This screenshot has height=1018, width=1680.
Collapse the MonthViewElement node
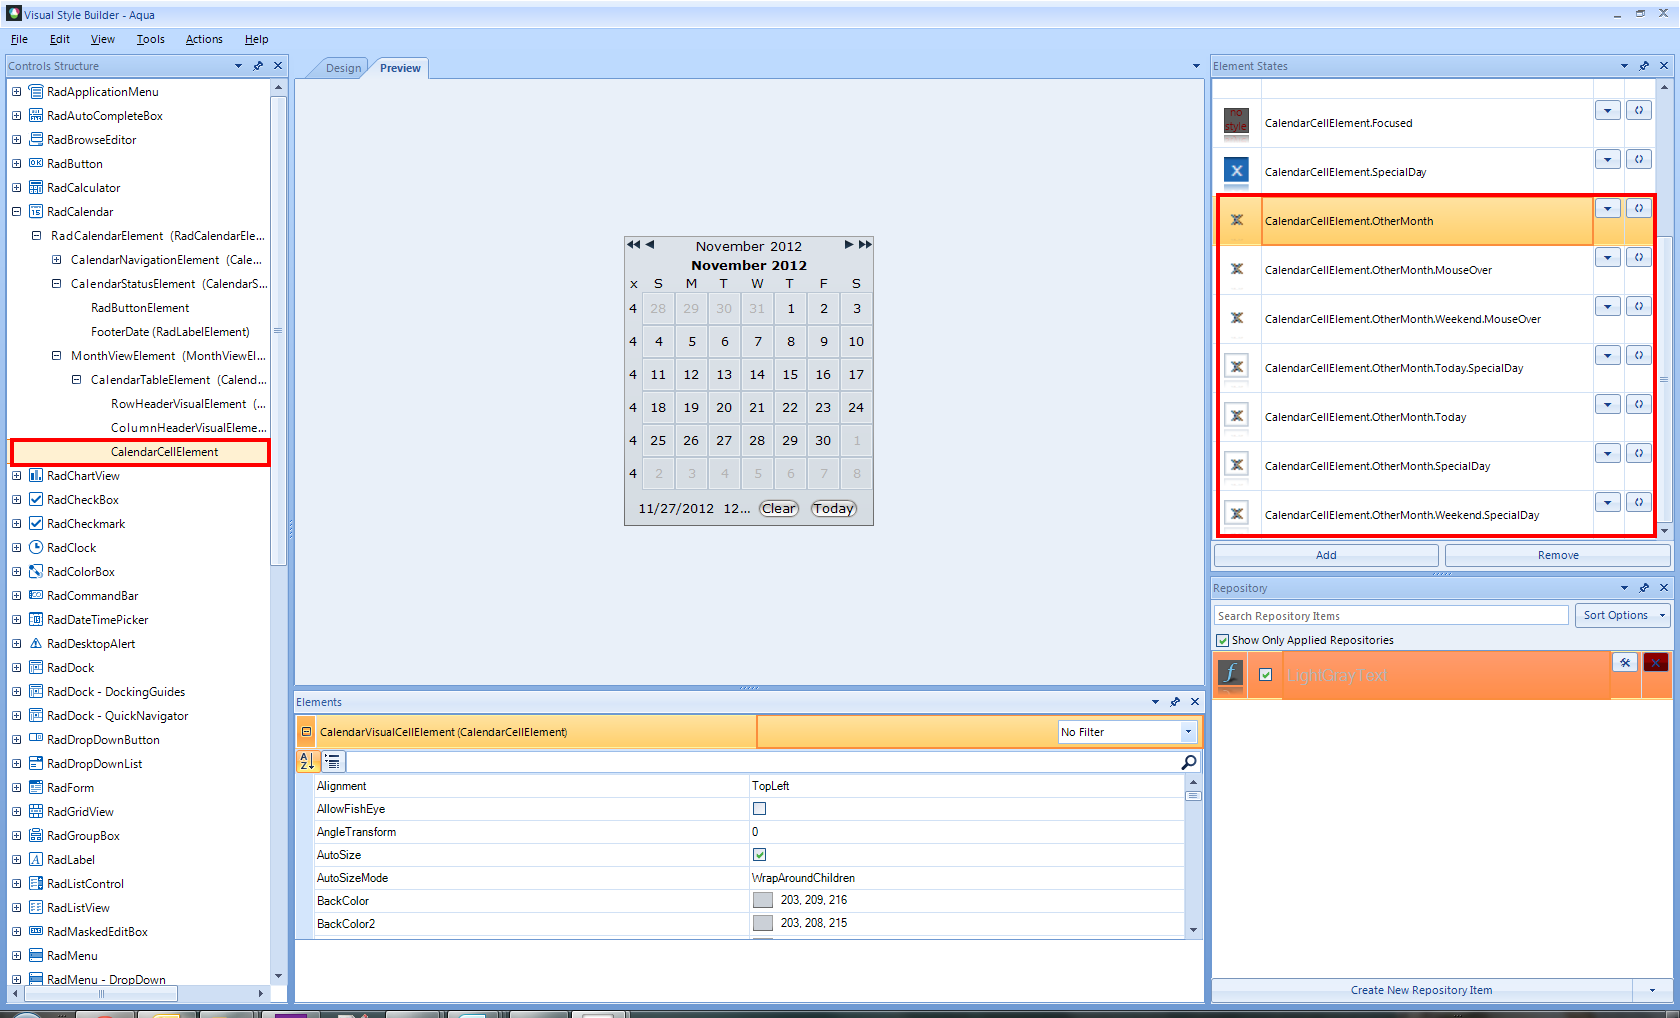pos(56,355)
